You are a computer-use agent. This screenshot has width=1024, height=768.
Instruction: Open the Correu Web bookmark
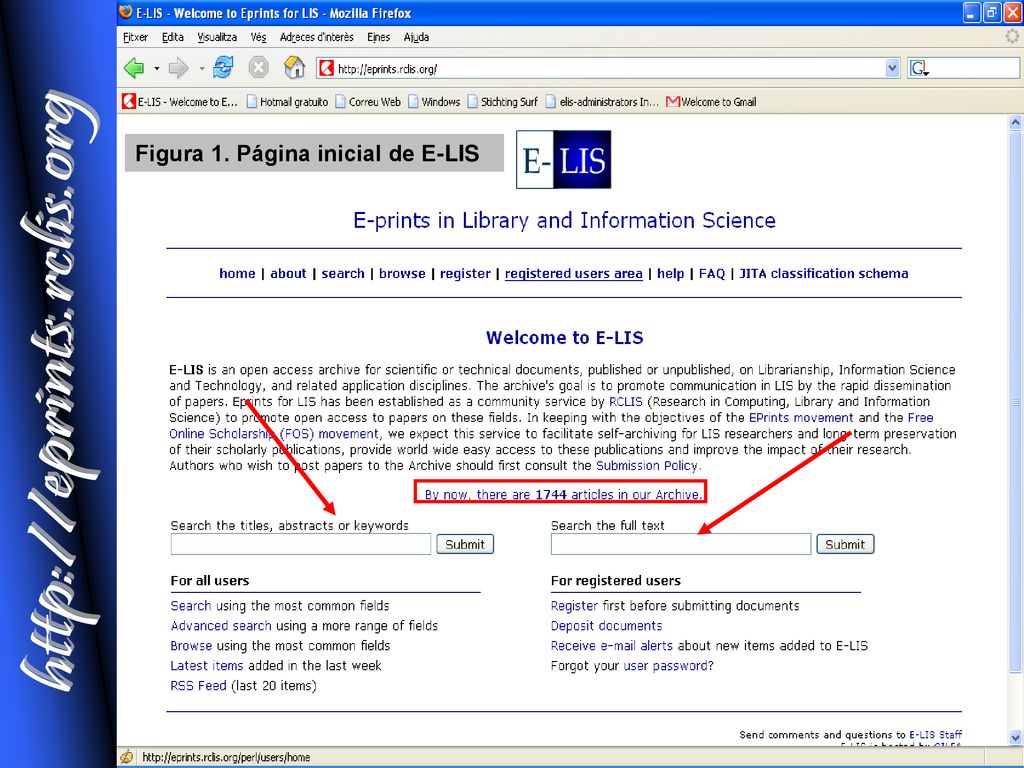pos(368,102)
